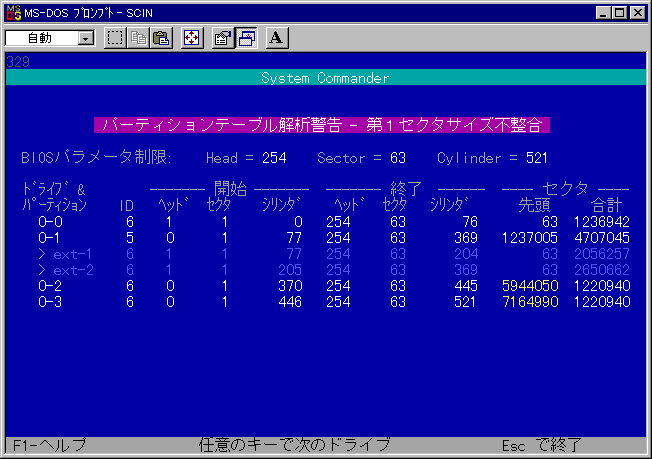
Task: Click total sectors value 4707045
Action: pyautogui.click(x=602, y=238)
